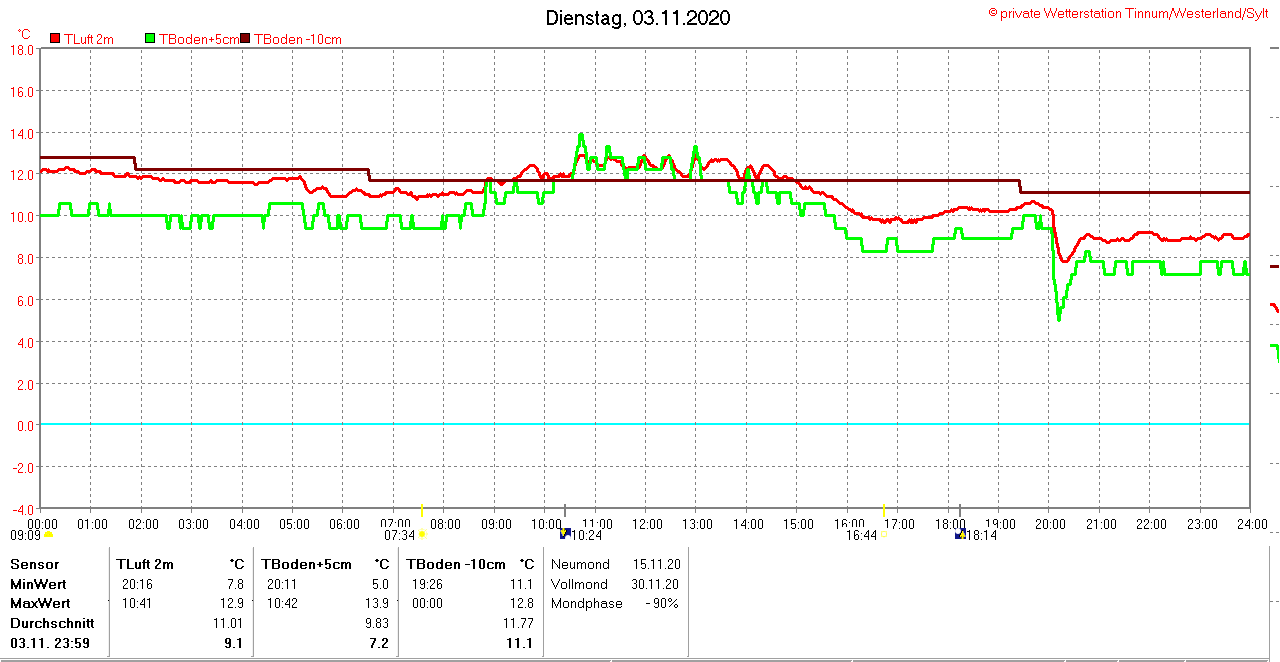Click the moonrise icon at 10:24
Viewport: 1280px width, 662px height.
pyautogui.click(x=564, y=534)
